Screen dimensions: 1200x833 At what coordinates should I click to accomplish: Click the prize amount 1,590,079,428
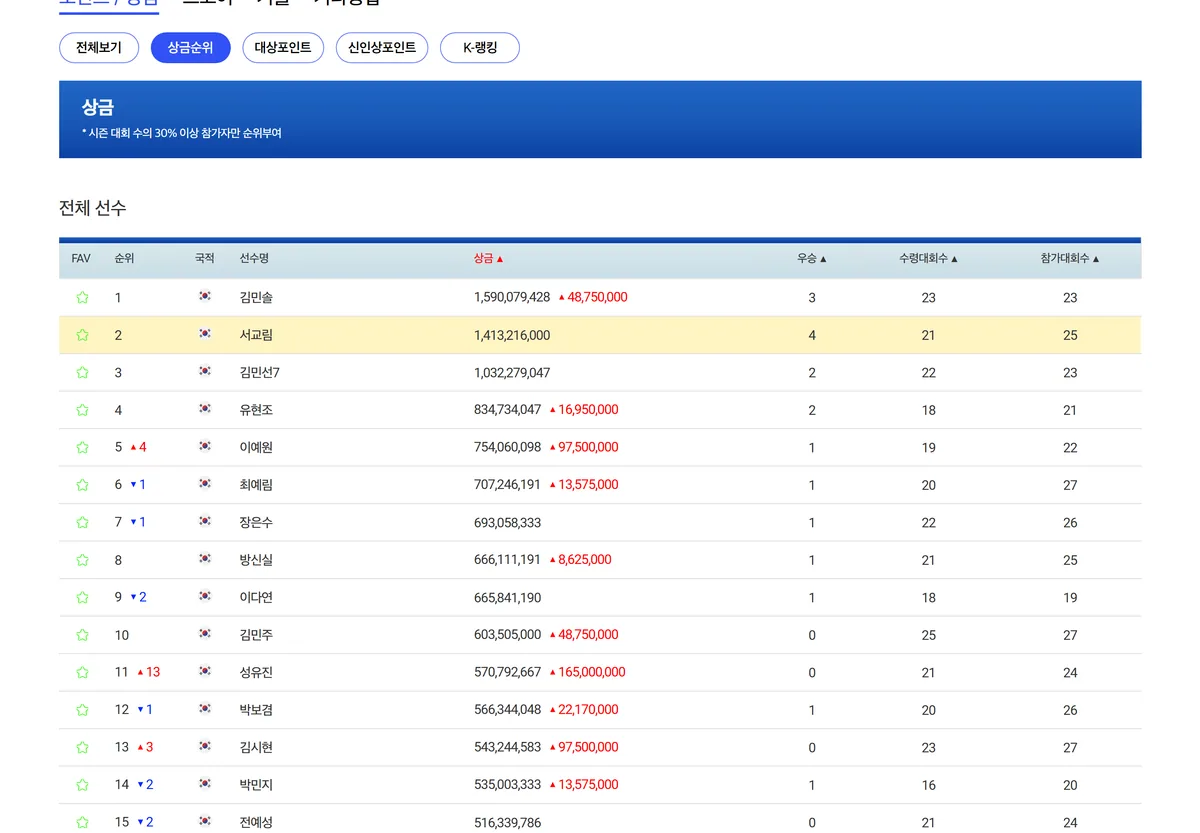[512, 298]
